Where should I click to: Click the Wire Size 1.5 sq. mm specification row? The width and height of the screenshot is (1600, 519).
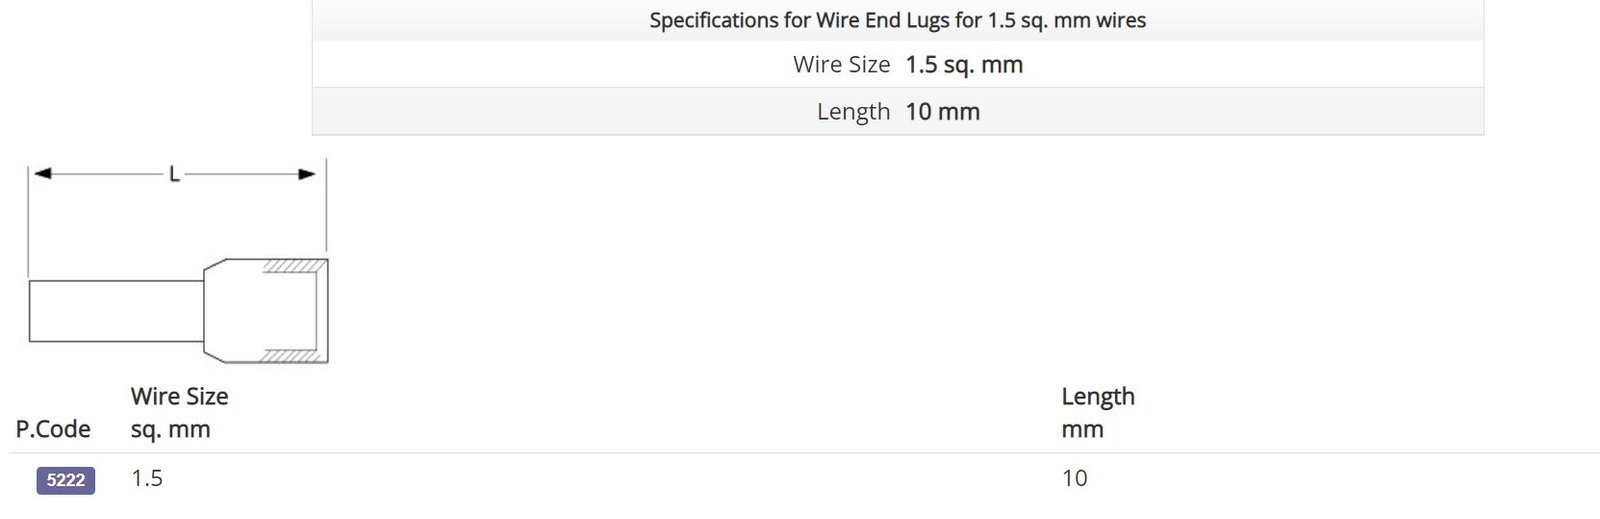898,64
